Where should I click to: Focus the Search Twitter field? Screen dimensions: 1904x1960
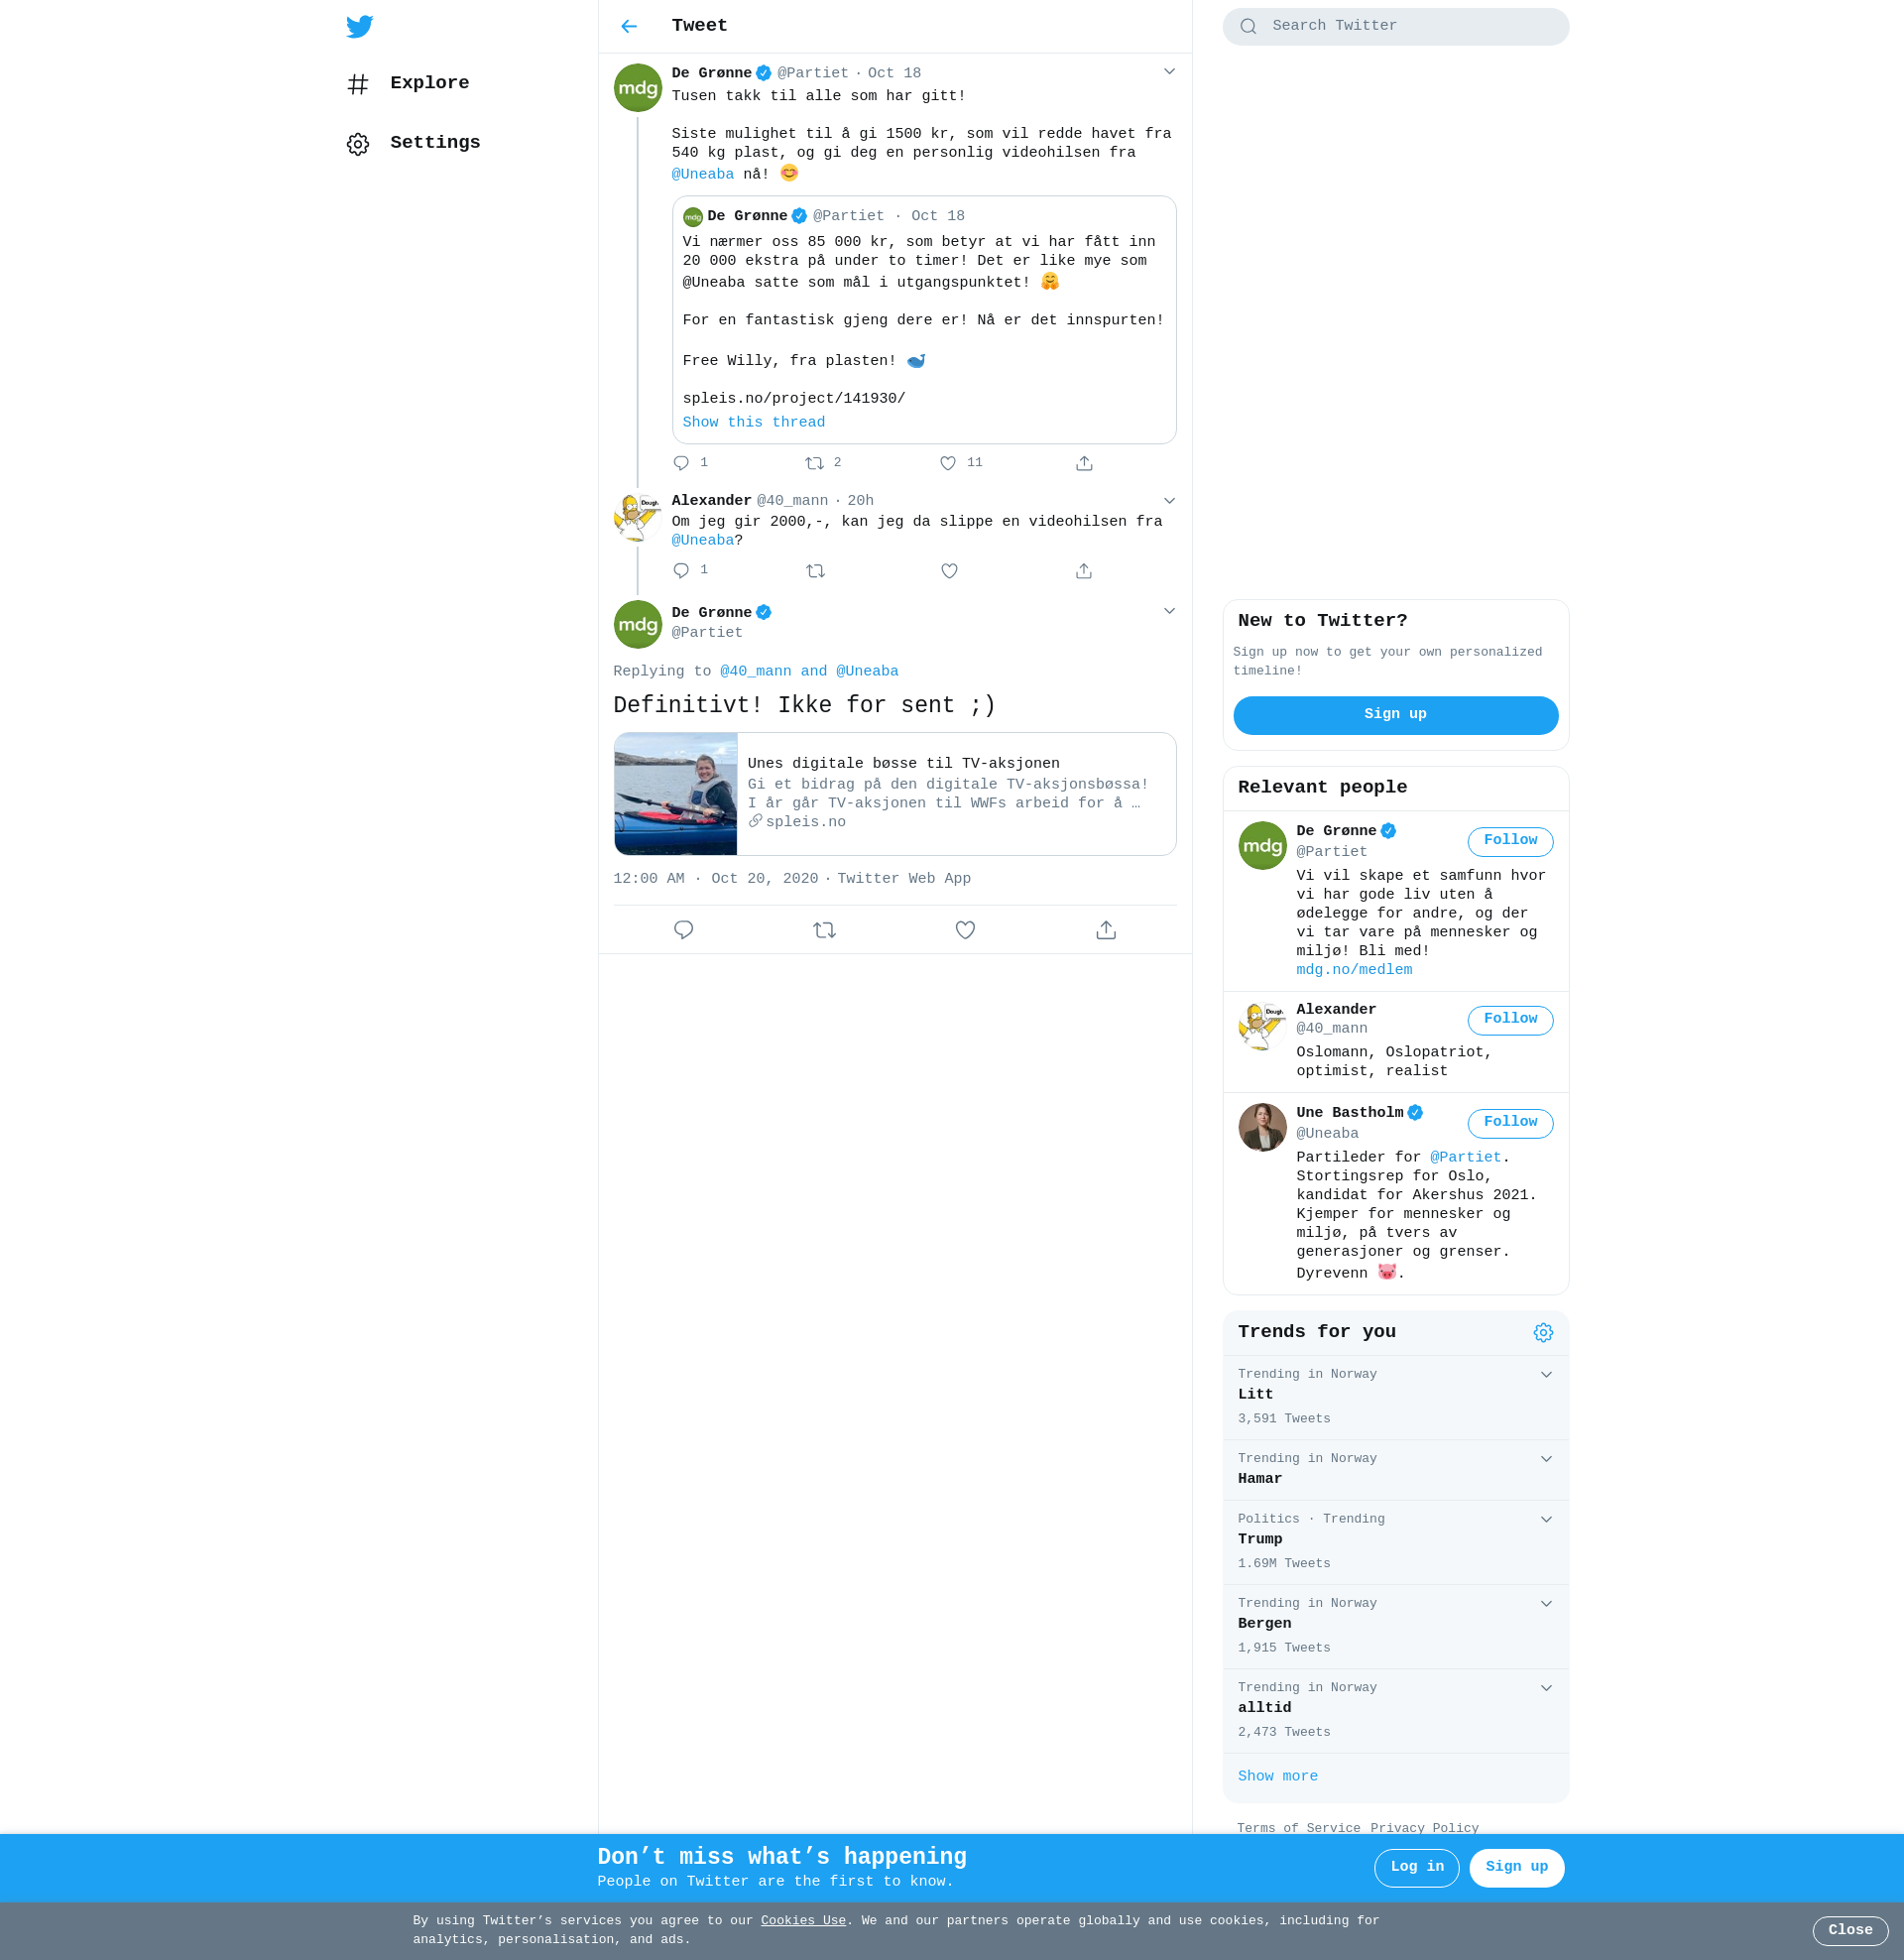pos(1395,26)
